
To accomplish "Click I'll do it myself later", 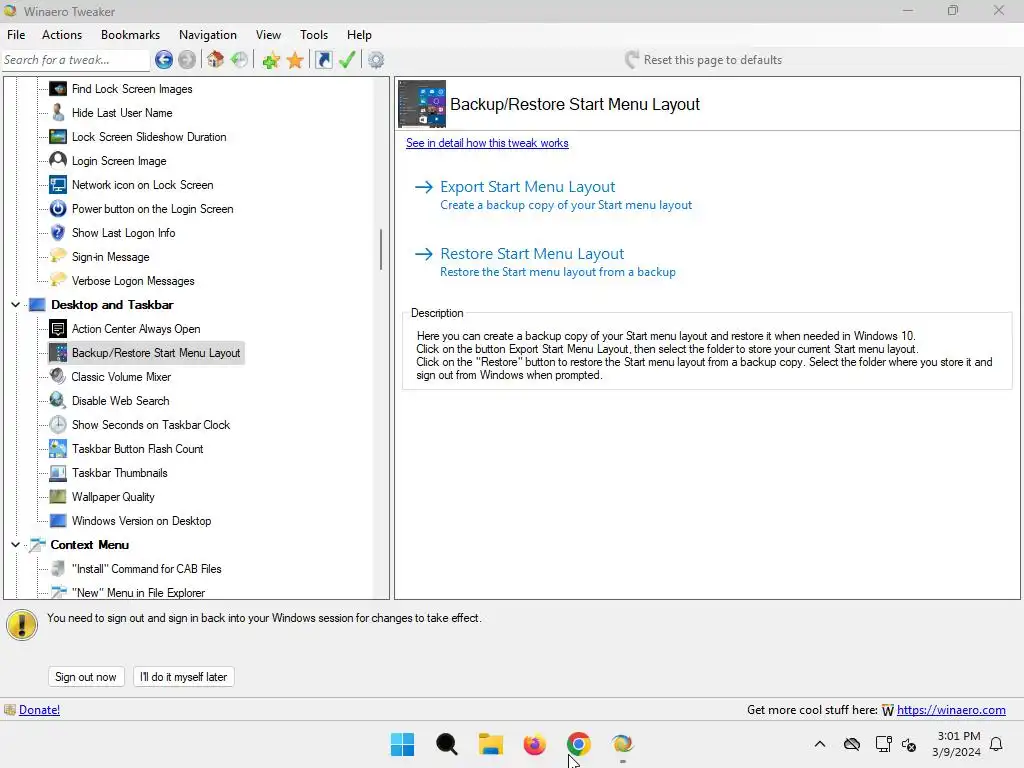I will click(x=184, y=677).
